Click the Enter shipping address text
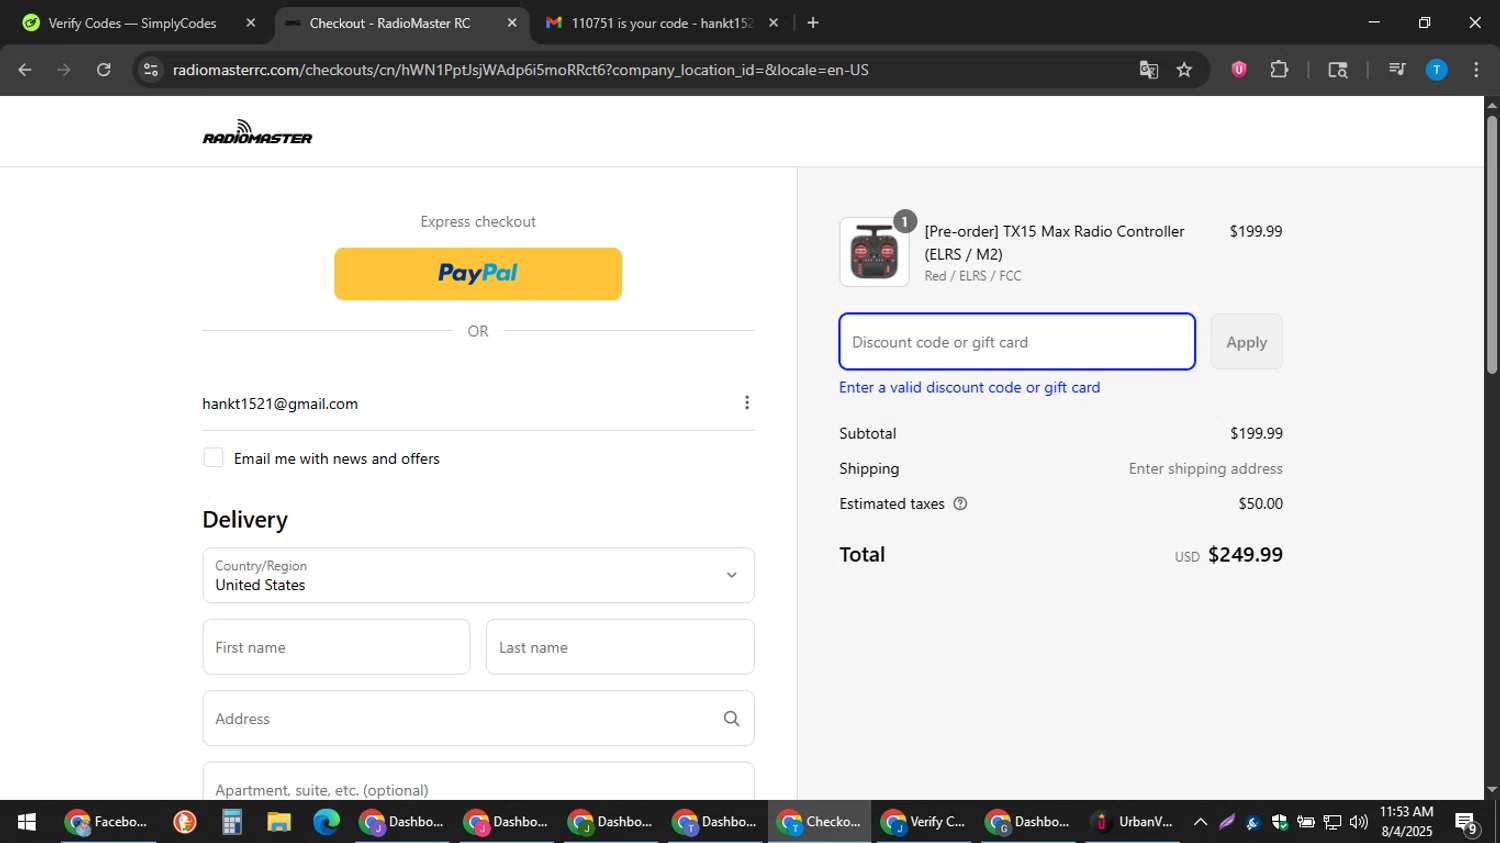The image size is (1500, 843). pos(1205,469)
